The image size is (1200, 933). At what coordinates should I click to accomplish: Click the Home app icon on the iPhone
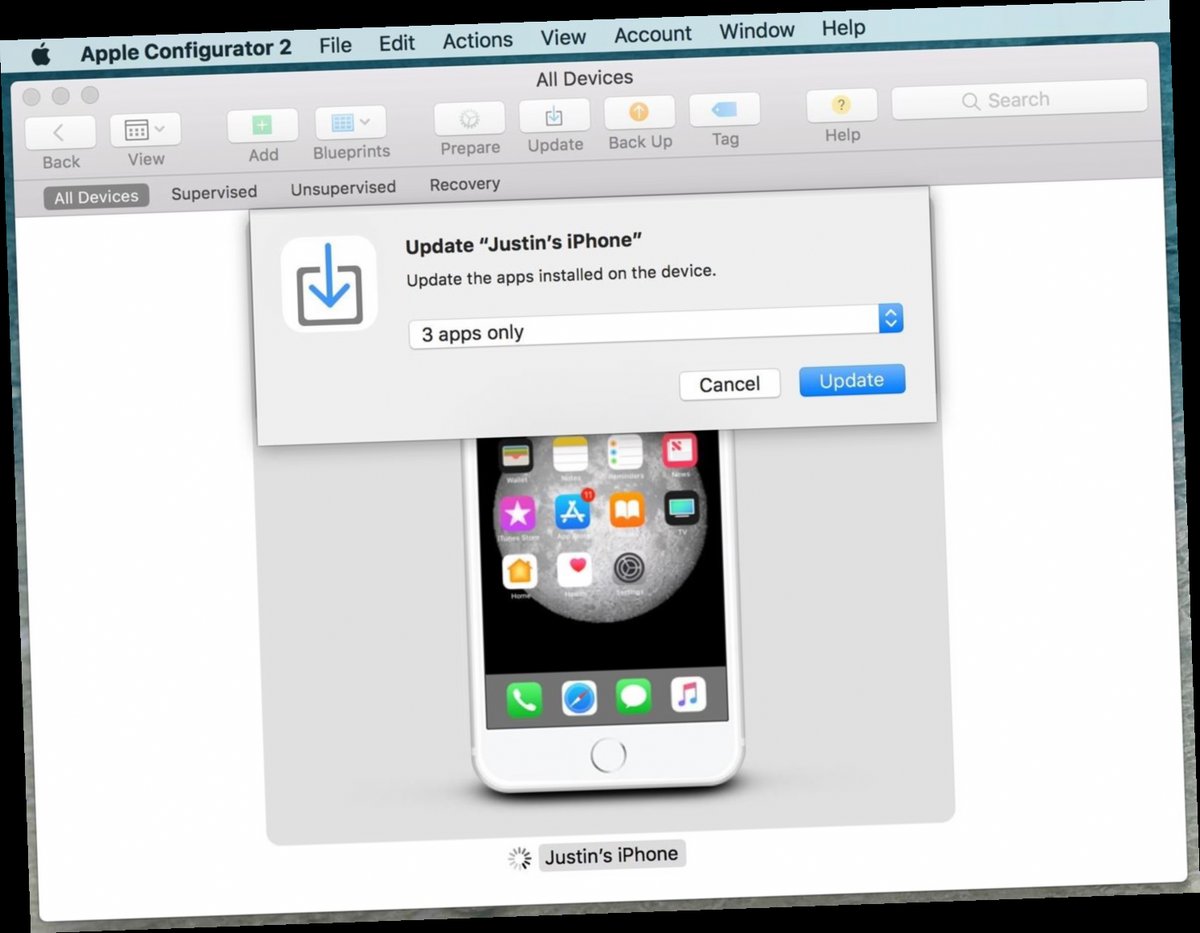pos(519,573)
